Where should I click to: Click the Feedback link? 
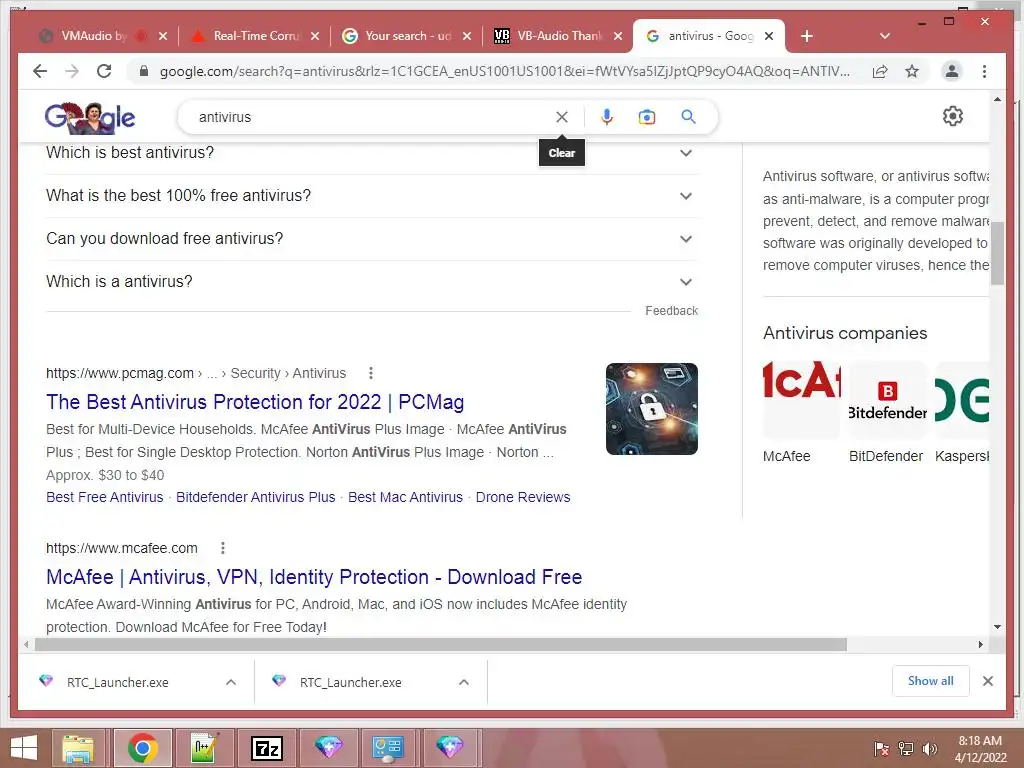671,311
